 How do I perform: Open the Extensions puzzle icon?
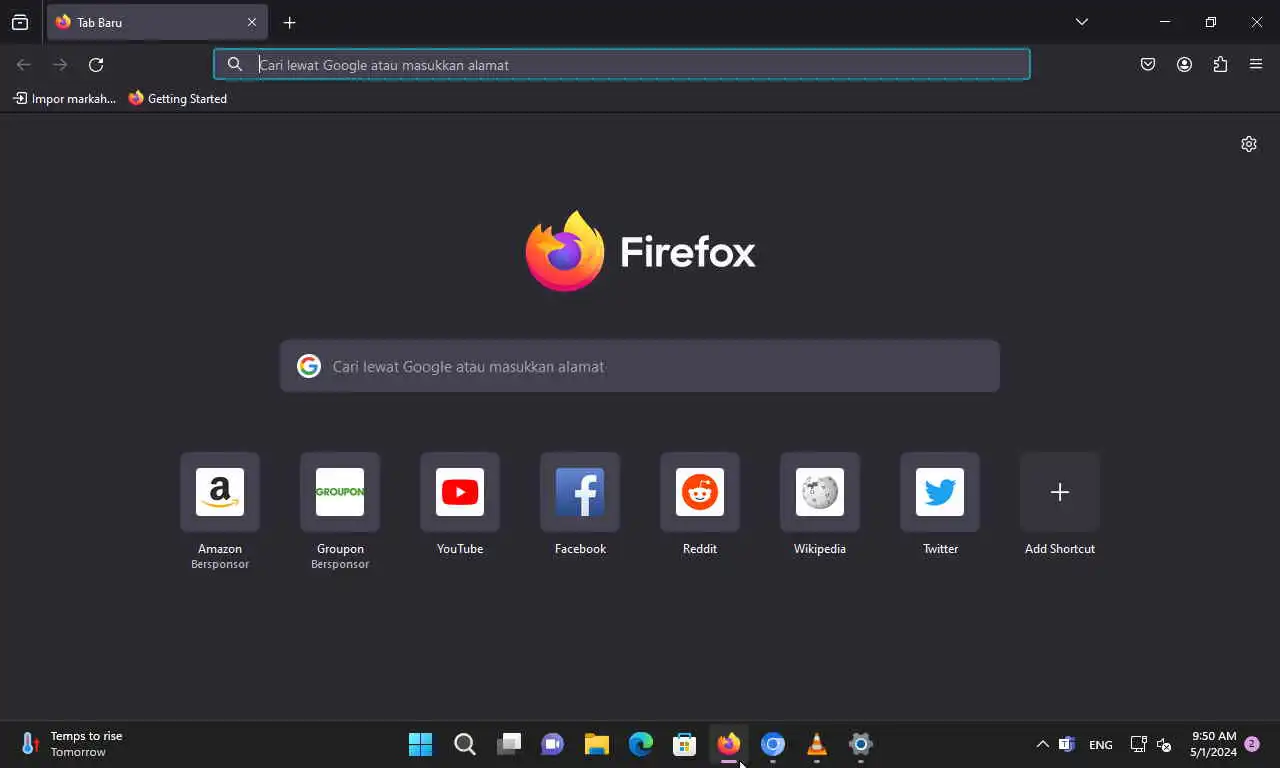click(x=1220, y=65)
